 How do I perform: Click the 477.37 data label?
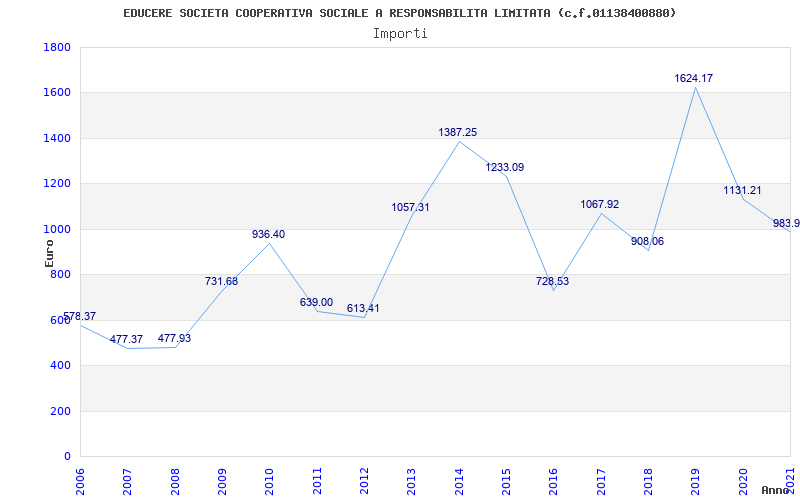(x=127, y=339)
